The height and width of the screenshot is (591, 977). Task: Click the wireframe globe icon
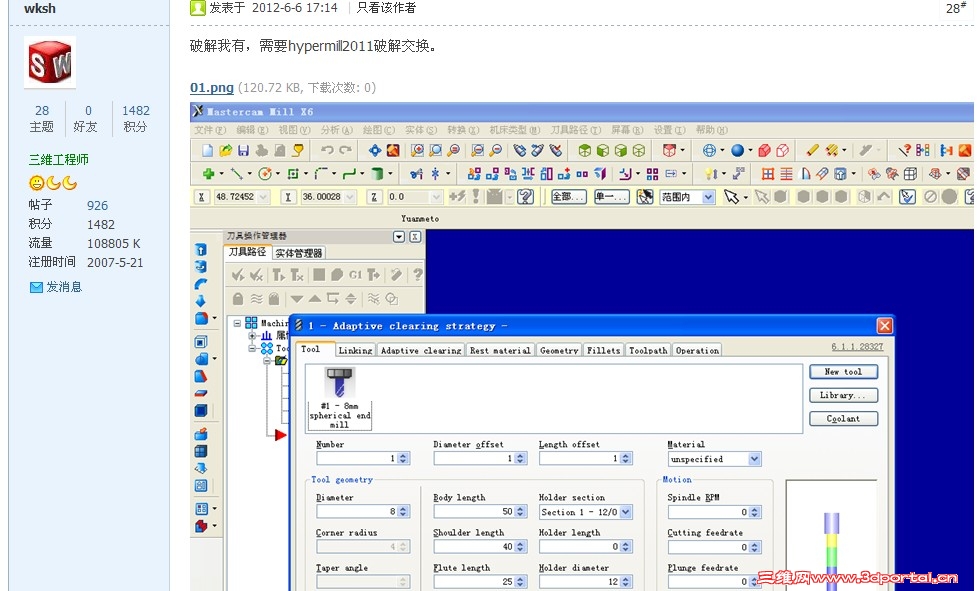[x=709, y=150]
